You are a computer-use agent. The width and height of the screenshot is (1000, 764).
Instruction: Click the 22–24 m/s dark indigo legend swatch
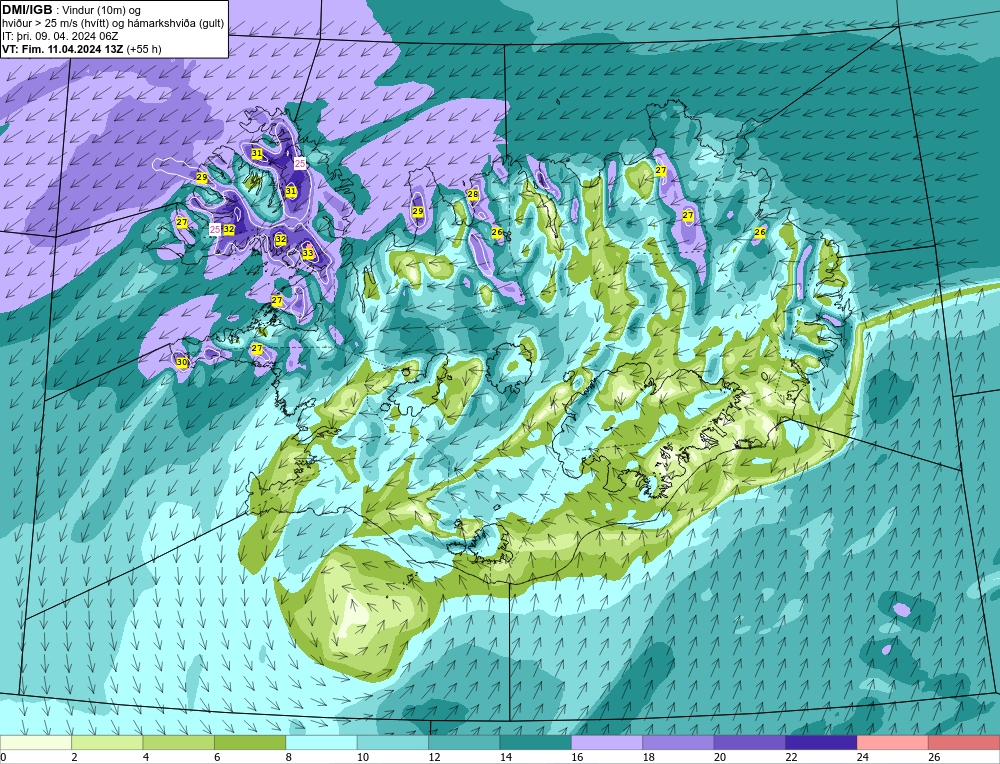(x=821, y=742)
